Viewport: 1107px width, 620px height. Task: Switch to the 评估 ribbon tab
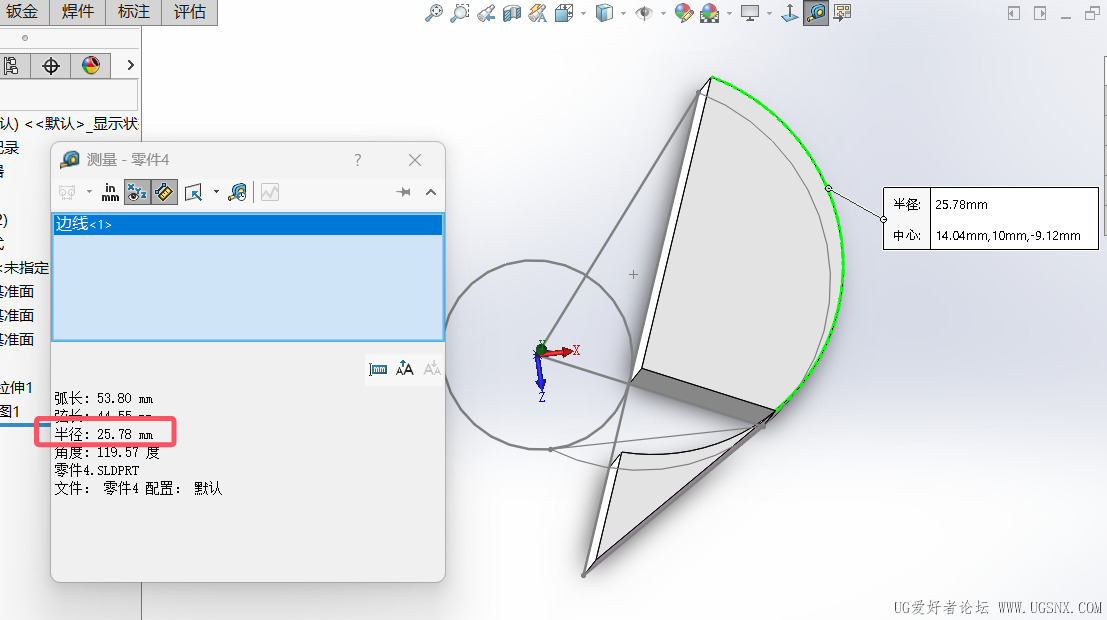[189, 12]
